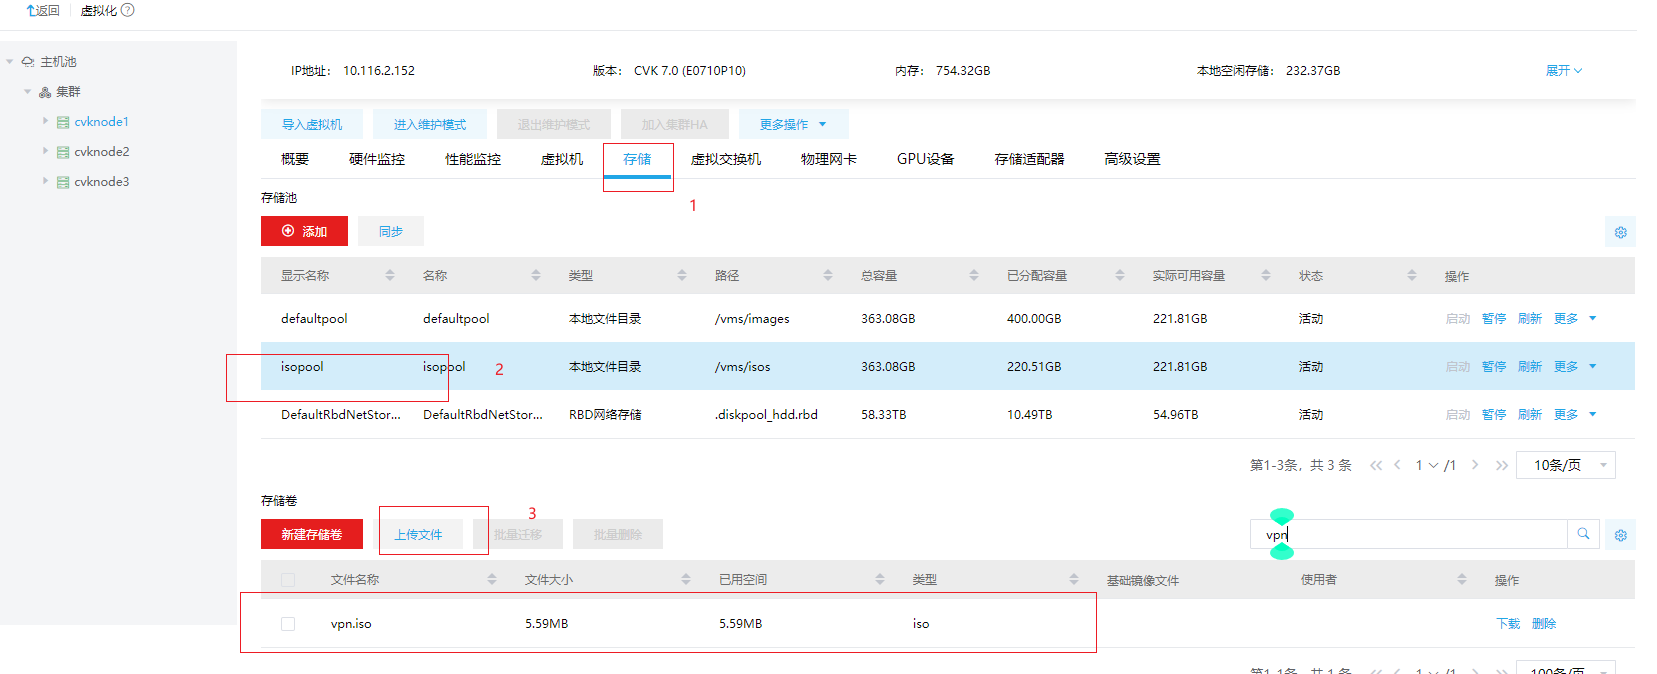Switch to the Storage Adapters tab

(x=1029, y=160)
